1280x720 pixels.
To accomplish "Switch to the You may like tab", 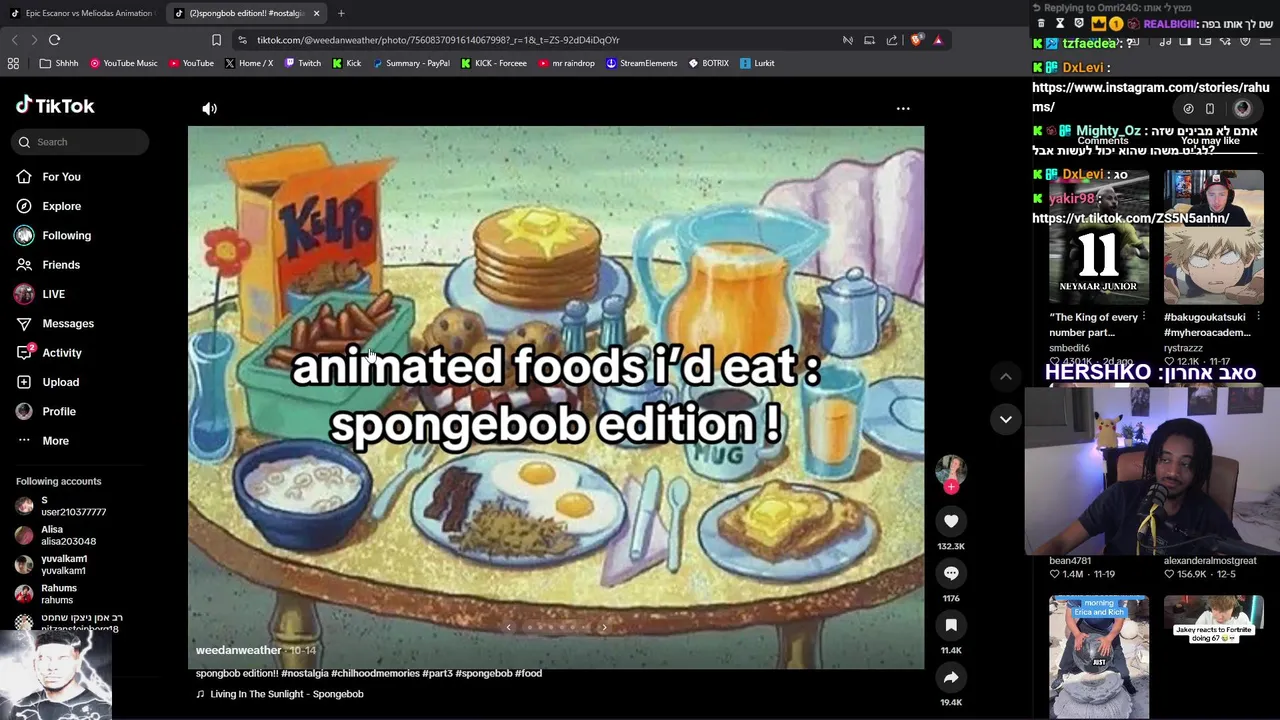I will click(1210, 140).
